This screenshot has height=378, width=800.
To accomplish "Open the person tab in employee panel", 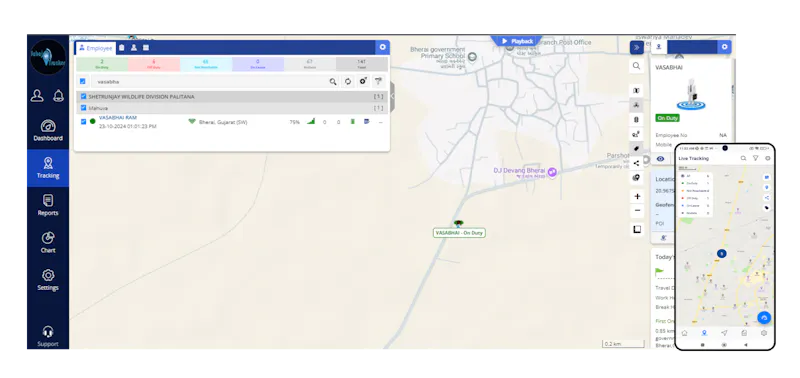I will [134, 48].
